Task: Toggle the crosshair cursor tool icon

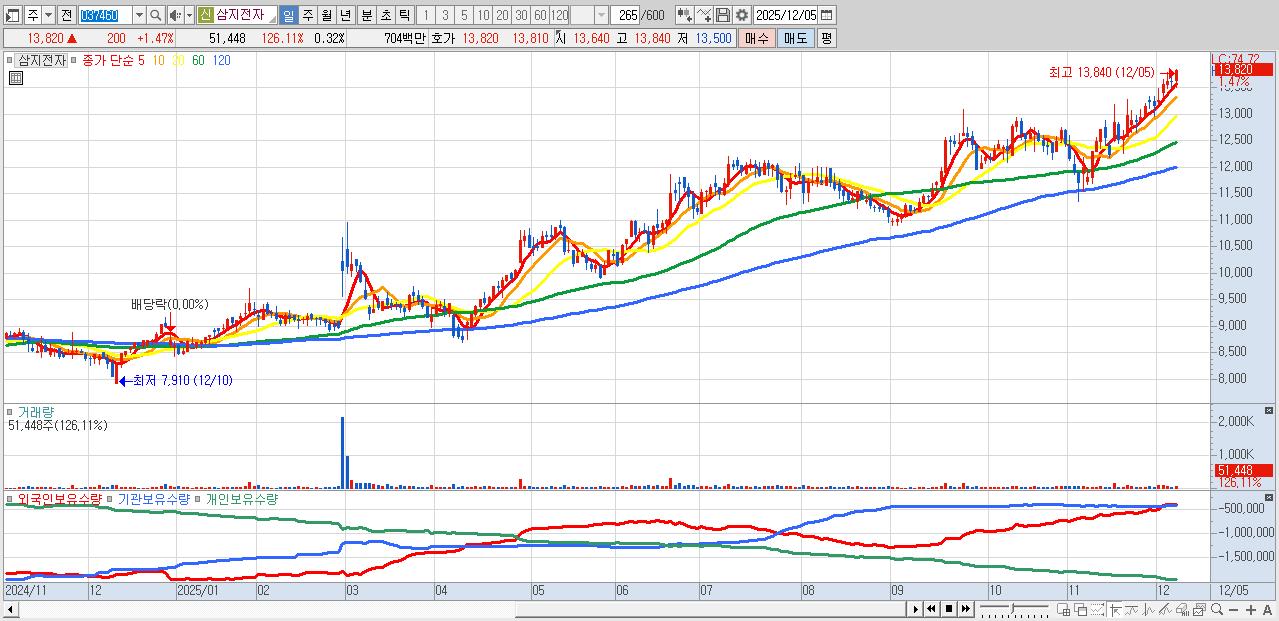Action: tap(1115, 610)
